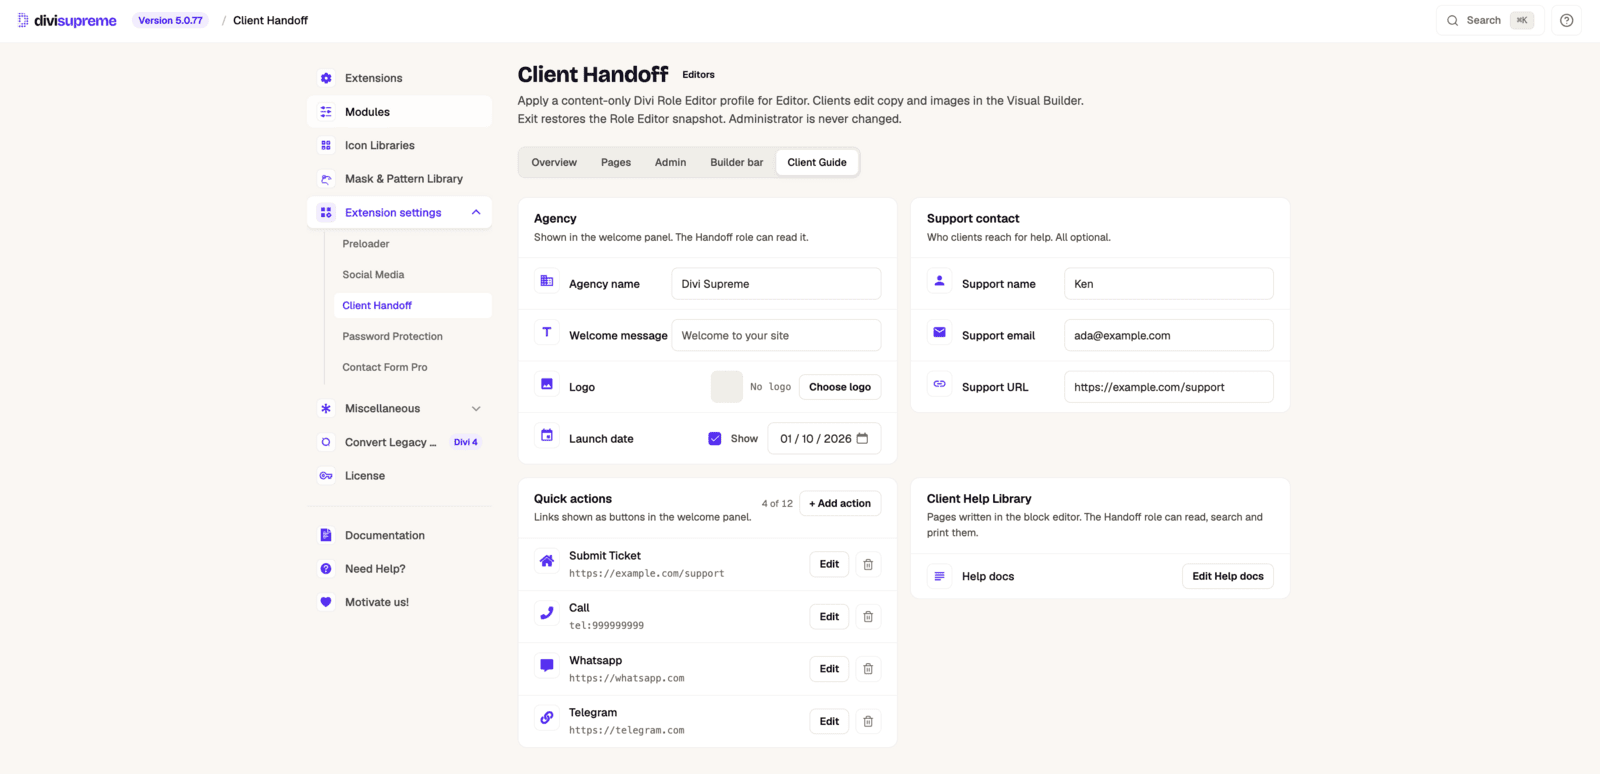Click the divisupreme logo icon
Image resolution: width=1600 pixels, height=774 pixels.
tap(23, 20)
